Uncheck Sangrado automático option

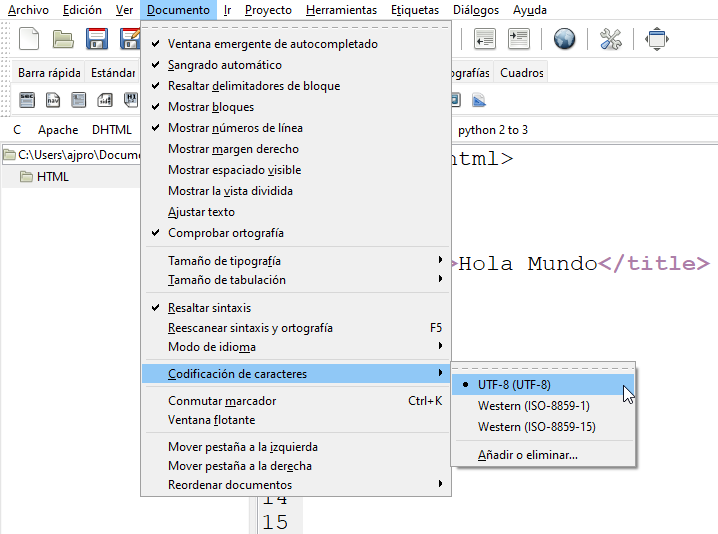226,65
